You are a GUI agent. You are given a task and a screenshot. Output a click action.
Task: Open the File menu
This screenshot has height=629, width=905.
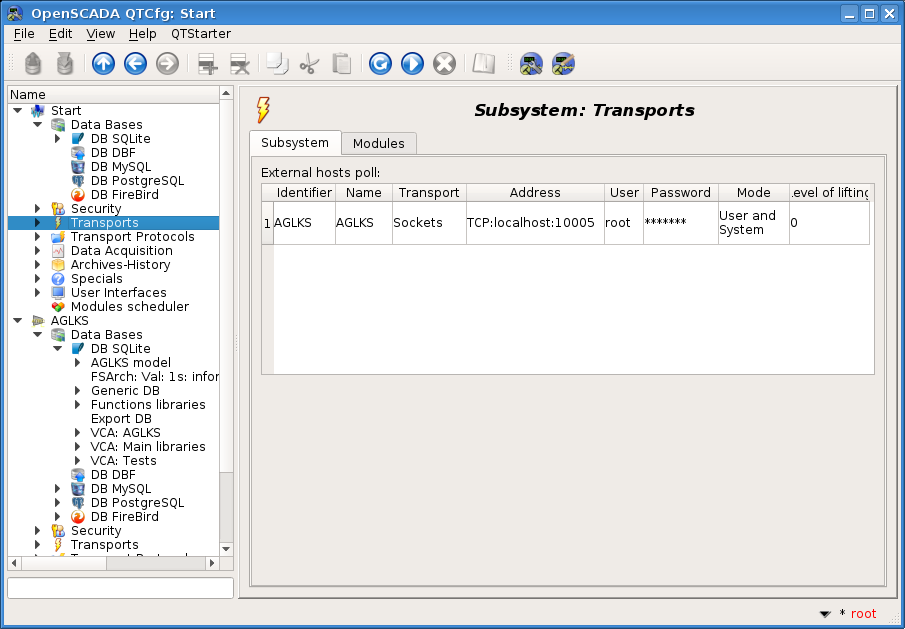pos(24,33)
